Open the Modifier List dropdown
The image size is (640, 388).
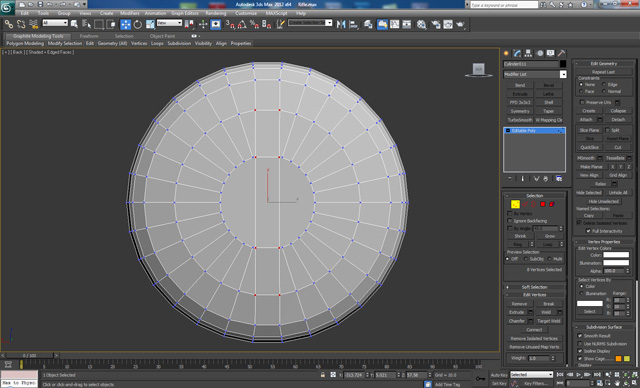pyautogui.click(x=535, y=74)
